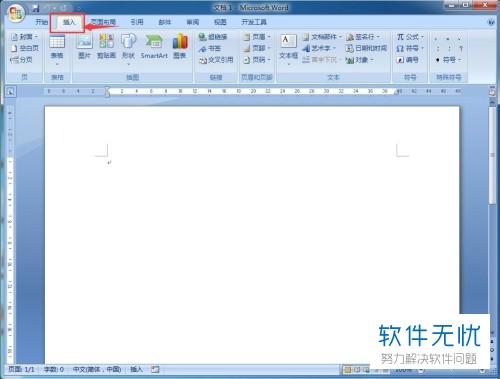
Task: Click the 页面: 1/1 status bar indicator
Action: pyautogui.click(x=22, y=369)
